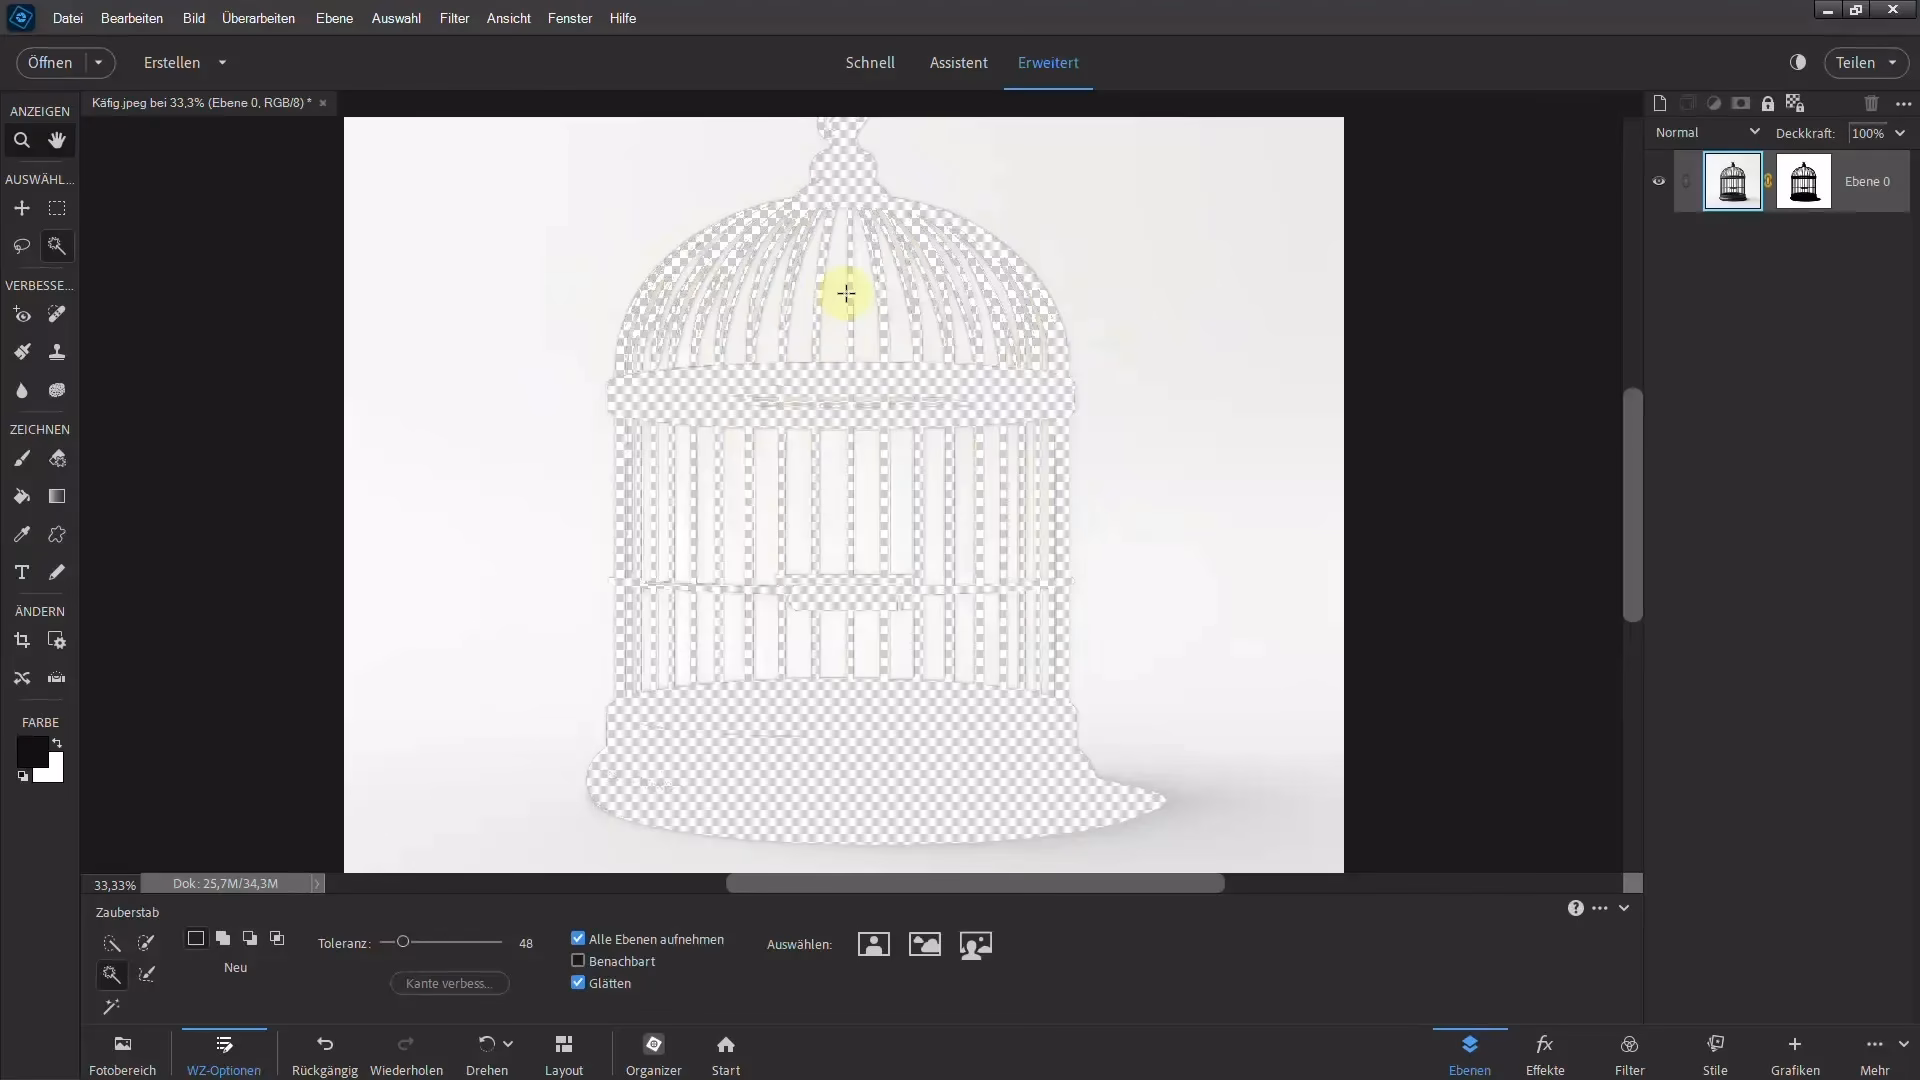Image resolution: width=1920 pixels, height=1080 pixels.
Task: Select the Zoom tool
Action: (x=21, y=140)
